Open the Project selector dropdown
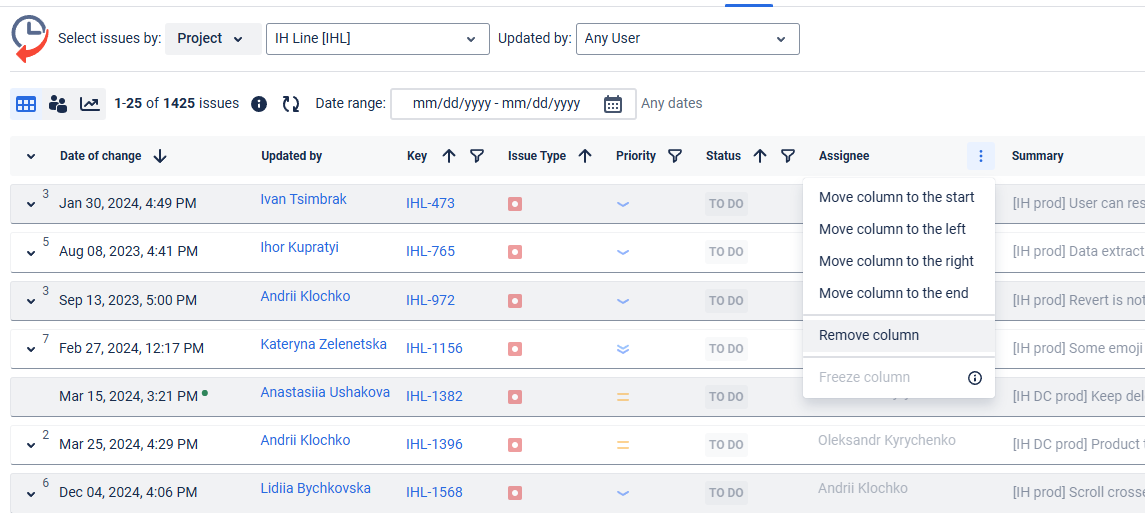1145x513 pixels. coord(212,39)
